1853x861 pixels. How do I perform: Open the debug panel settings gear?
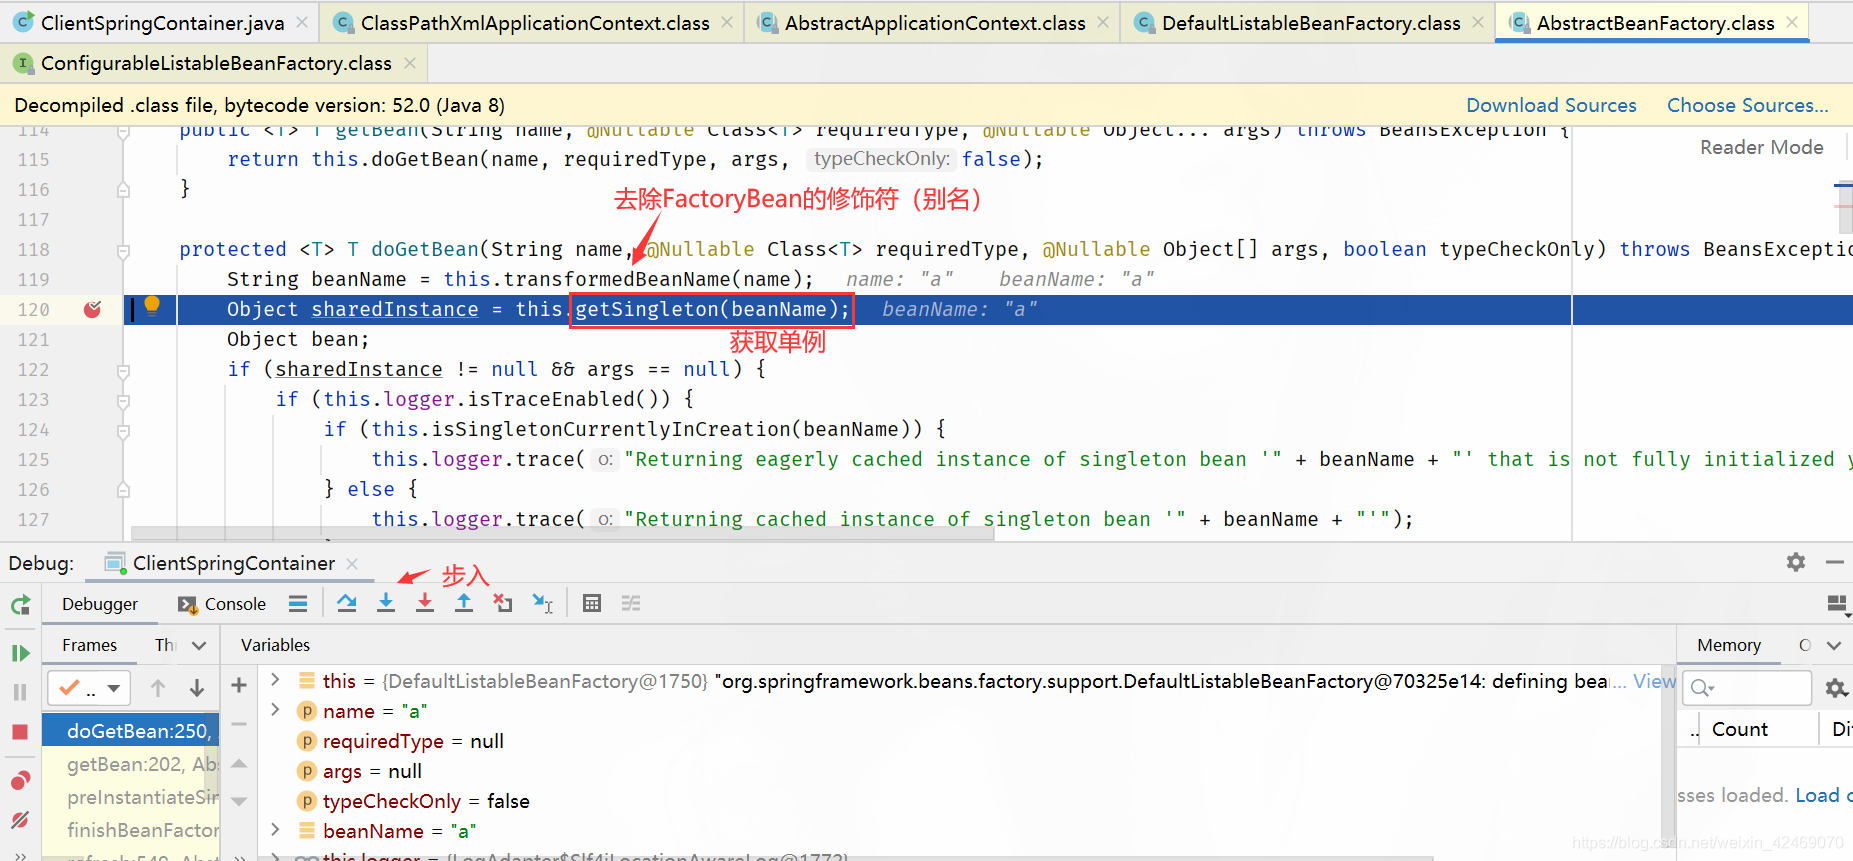[1796, 562]
